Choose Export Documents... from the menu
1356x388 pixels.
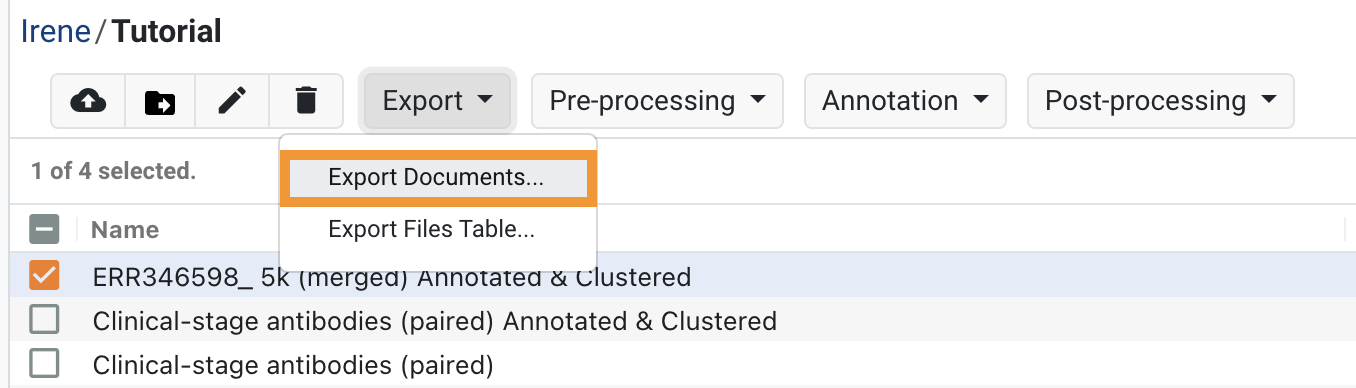pyautogui.click(x=438, y=178)
